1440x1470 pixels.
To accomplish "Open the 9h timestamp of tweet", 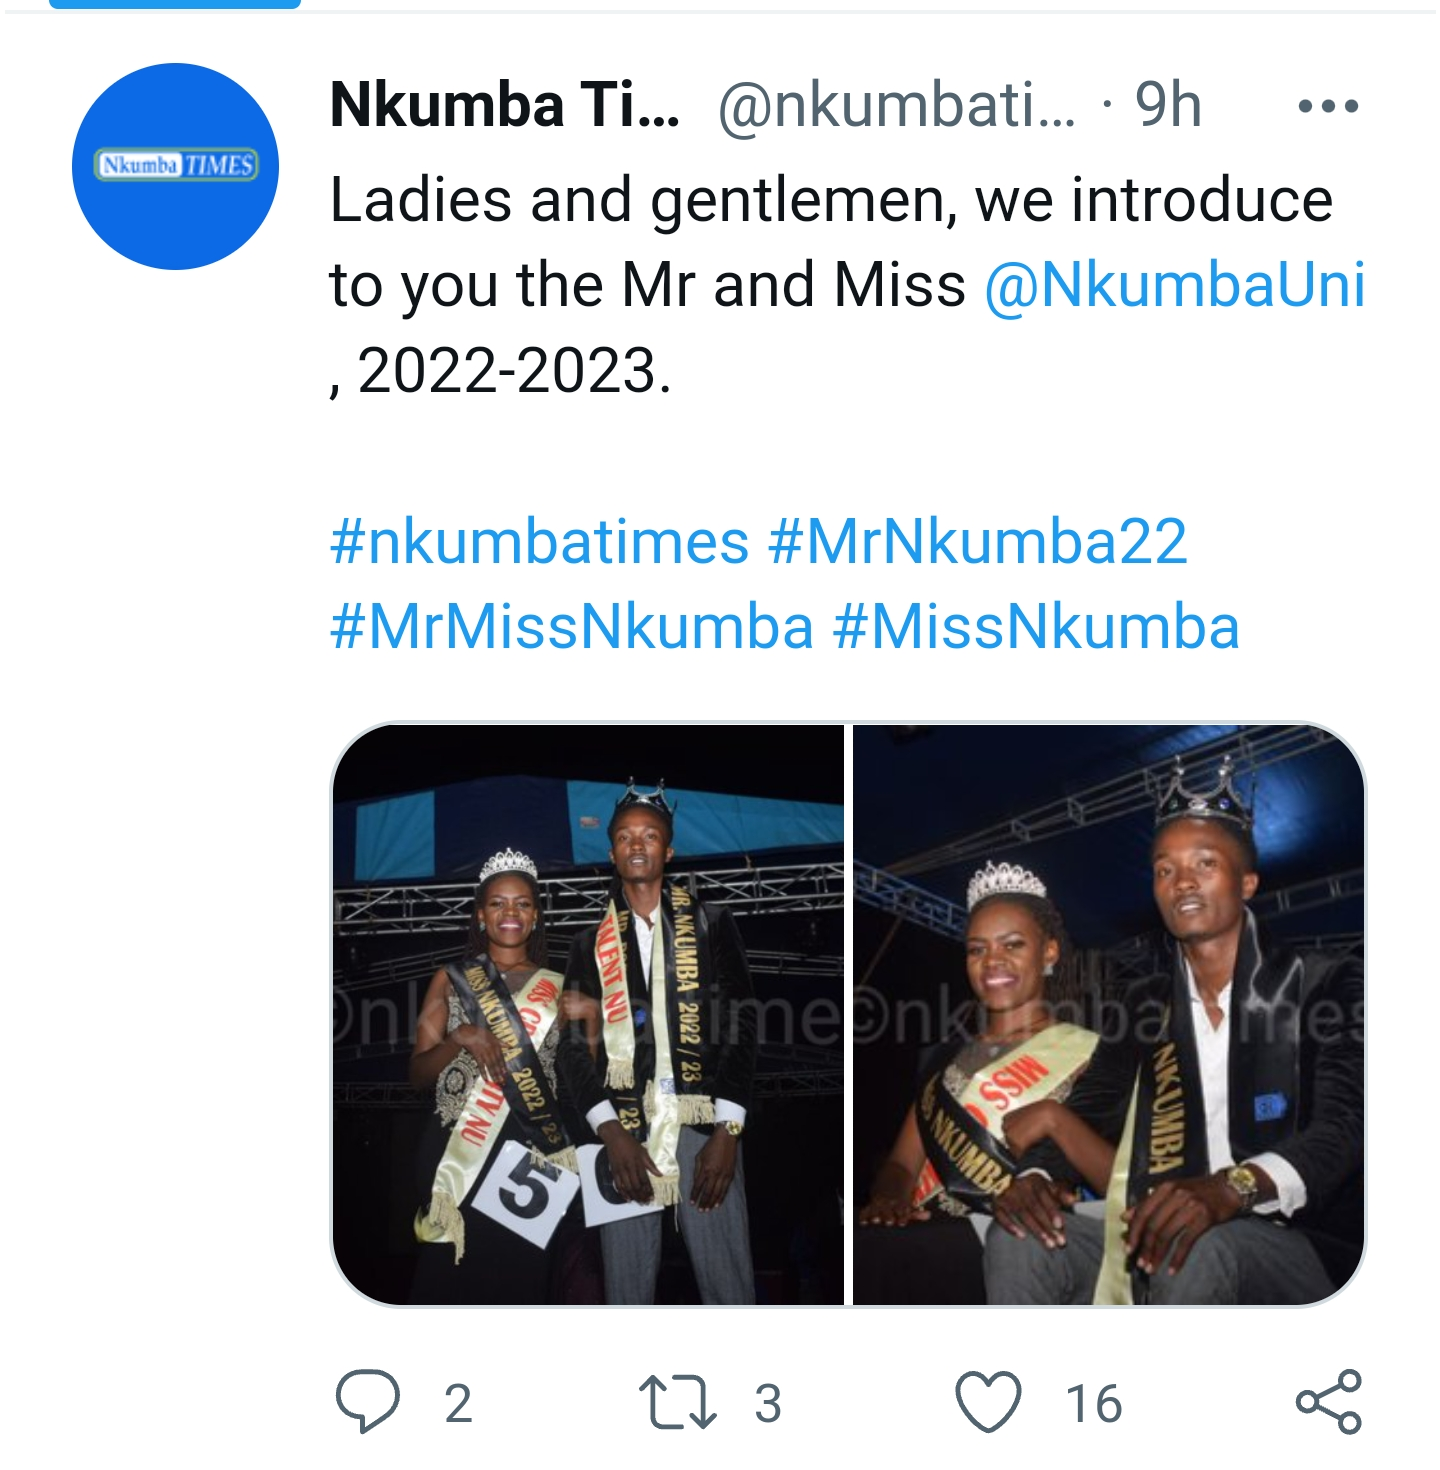I will point(1168,105).
